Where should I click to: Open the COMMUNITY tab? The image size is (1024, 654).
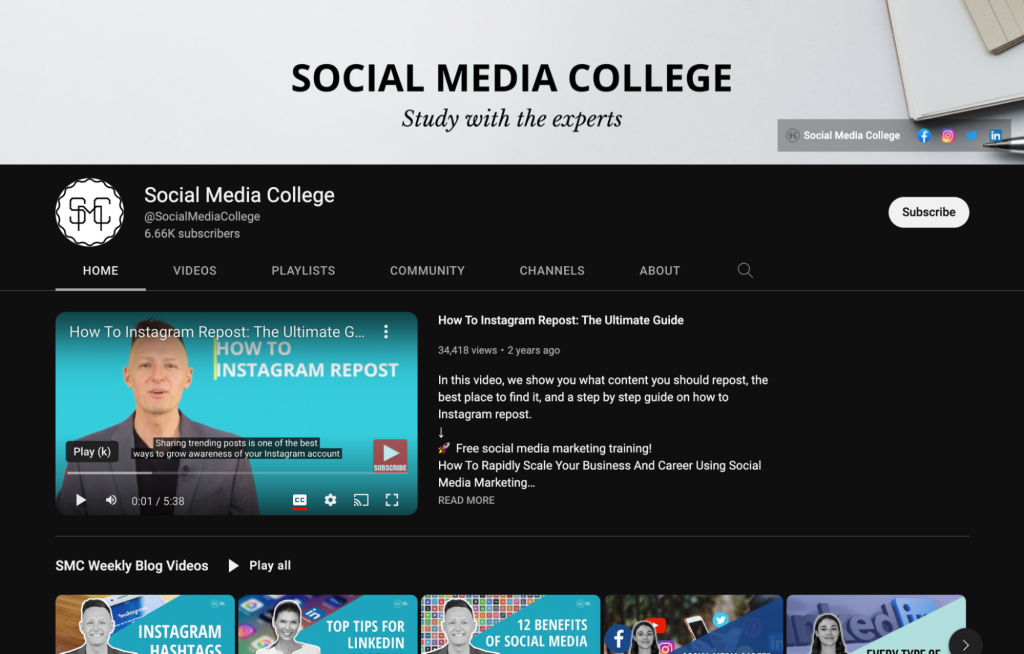coord(427,270)
